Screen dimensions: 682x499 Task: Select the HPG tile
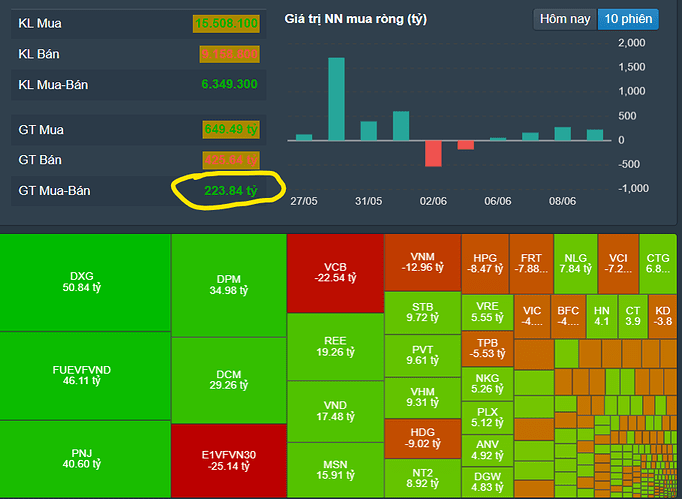click(484, 262)
